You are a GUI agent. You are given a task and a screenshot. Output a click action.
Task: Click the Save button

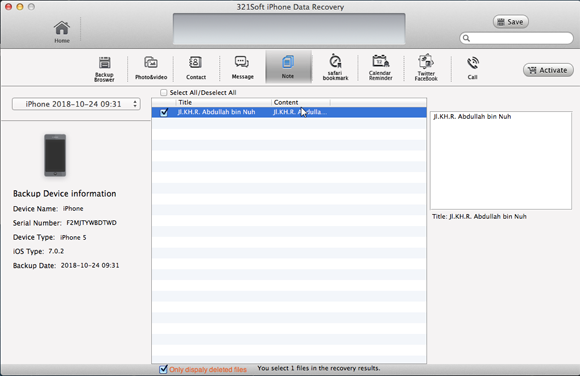[x=510, y=22]
